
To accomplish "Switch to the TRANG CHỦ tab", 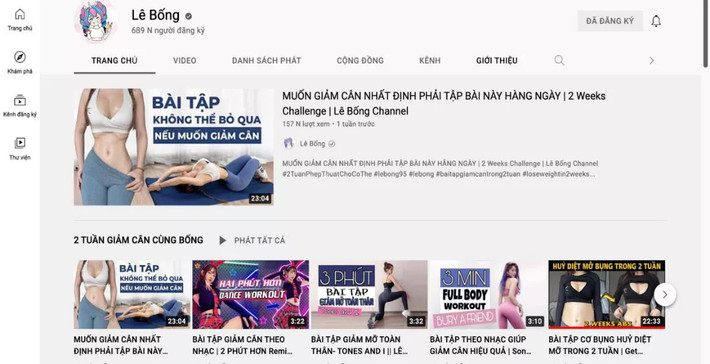I will 114,61.
